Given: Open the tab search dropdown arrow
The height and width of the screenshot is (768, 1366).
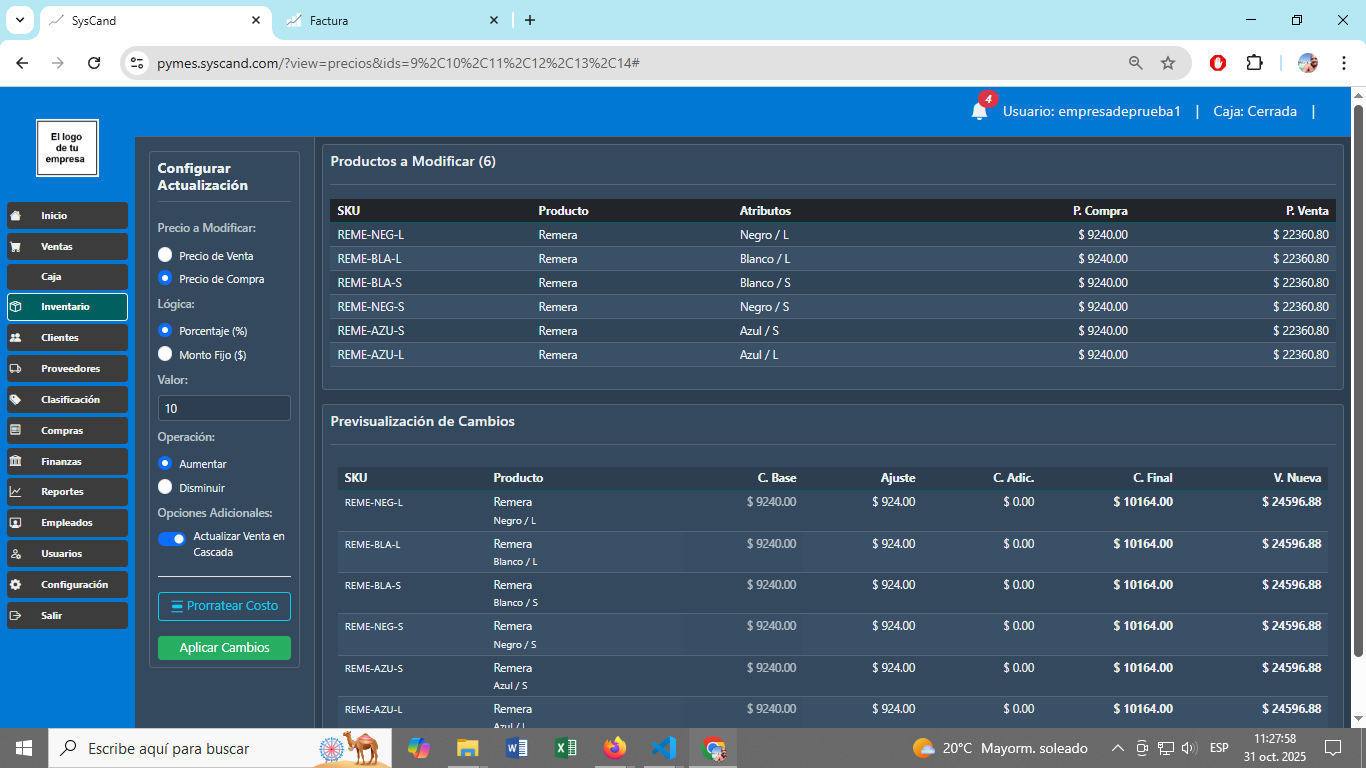Looking at the screenshot, I should 19,20.
